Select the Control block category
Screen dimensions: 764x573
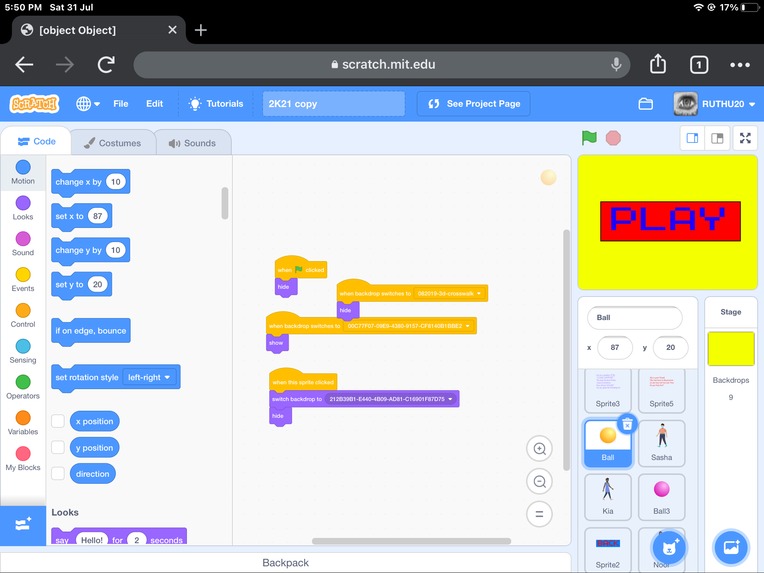click(23, 315)
